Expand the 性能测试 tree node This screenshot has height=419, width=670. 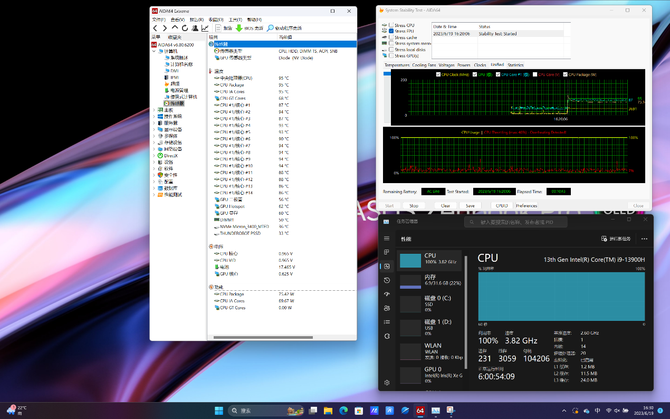tap(154, 195)
